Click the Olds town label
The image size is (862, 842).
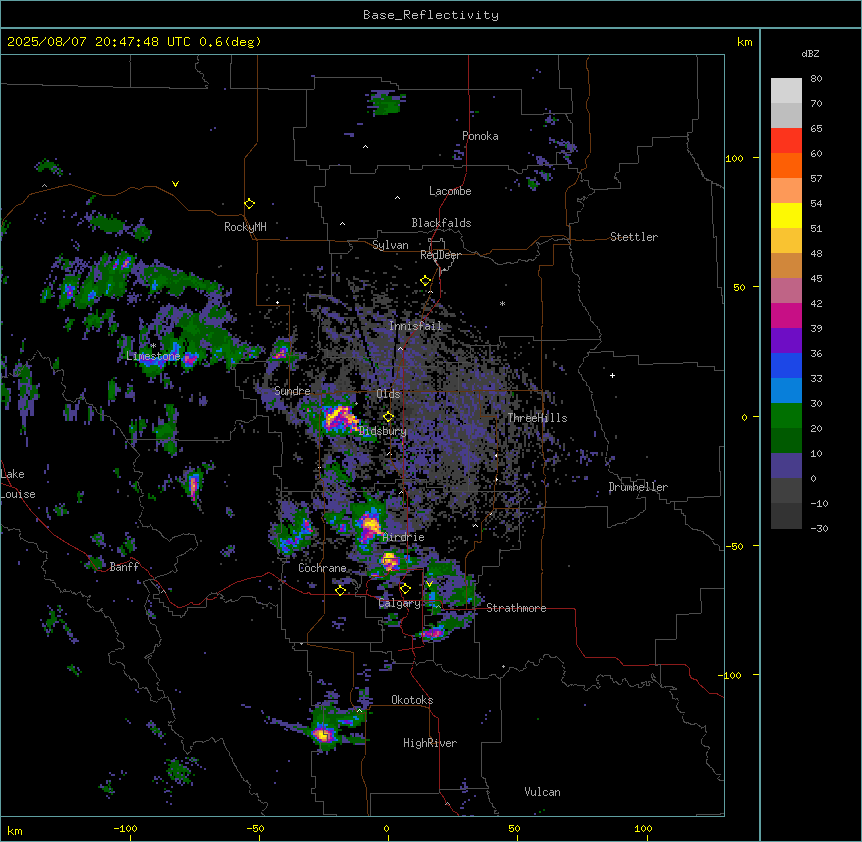click(x=388, y=394)
